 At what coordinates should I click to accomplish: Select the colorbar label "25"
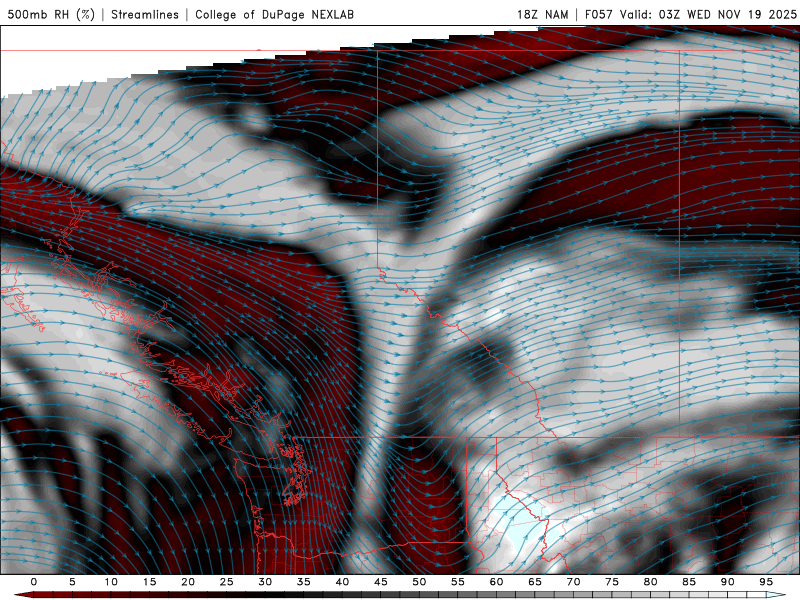(227, 582)
